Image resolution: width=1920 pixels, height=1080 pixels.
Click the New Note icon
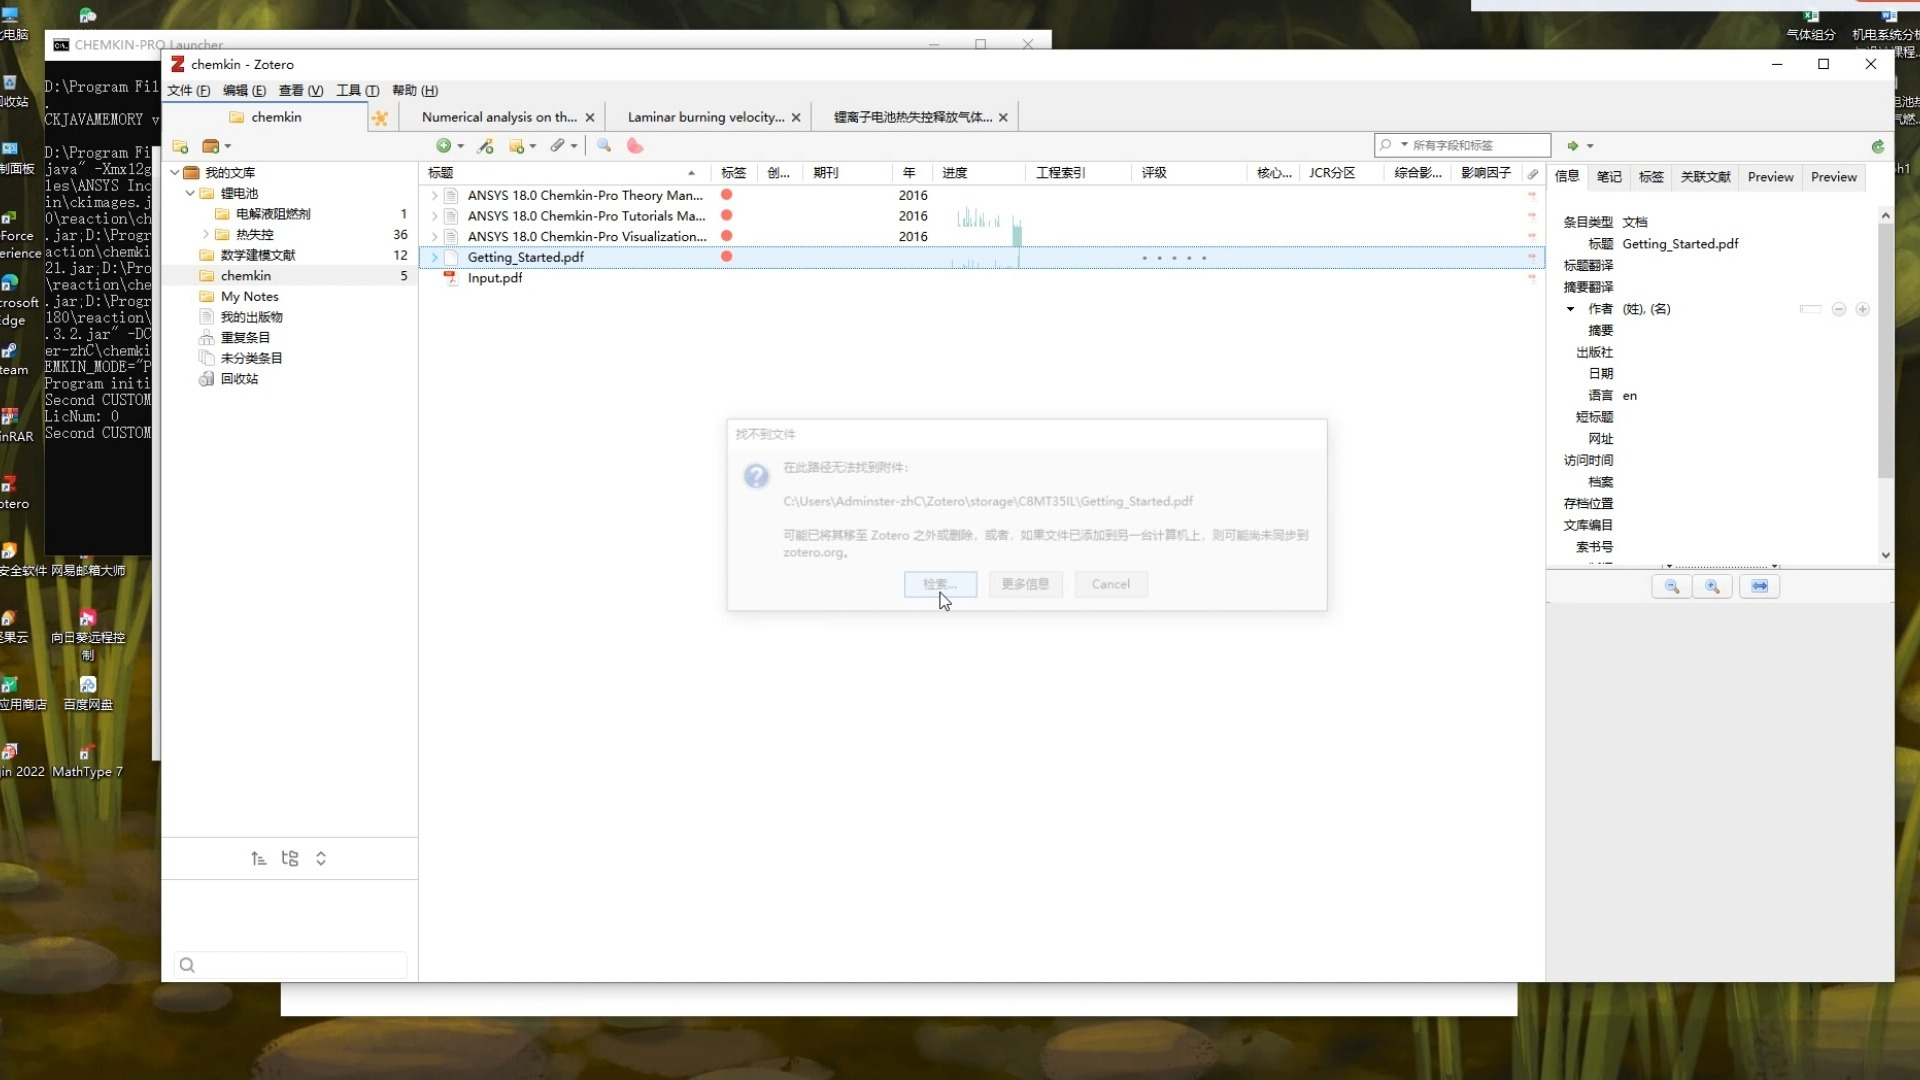click(516, 146)
